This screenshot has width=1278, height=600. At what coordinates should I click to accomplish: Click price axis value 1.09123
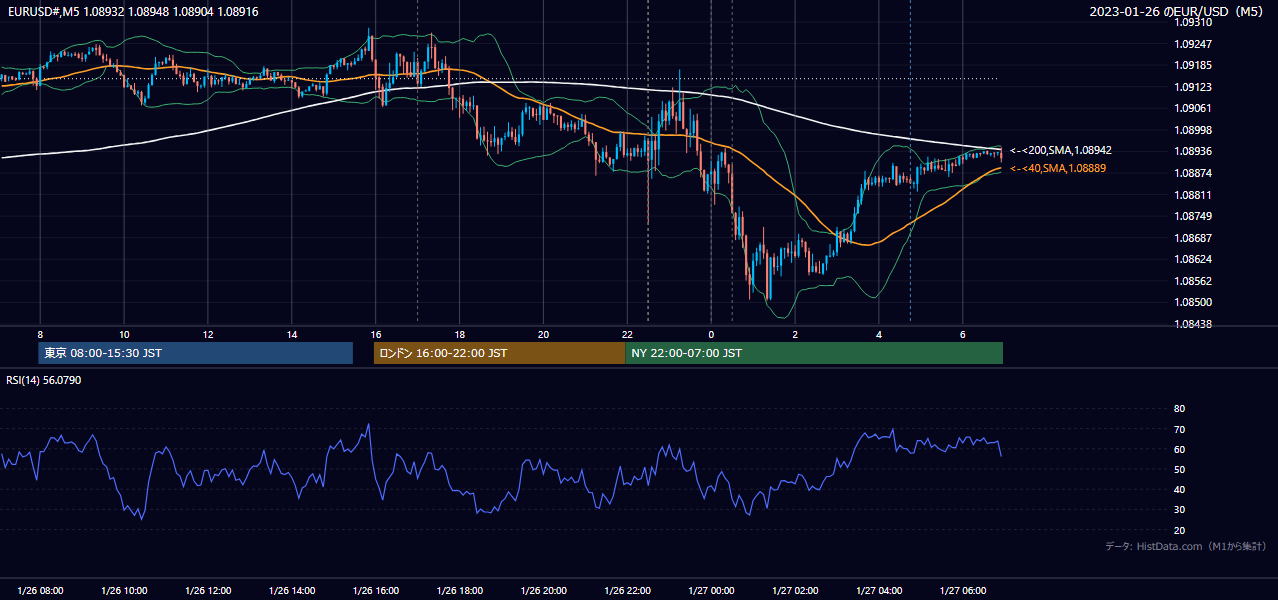[1193, 87]
